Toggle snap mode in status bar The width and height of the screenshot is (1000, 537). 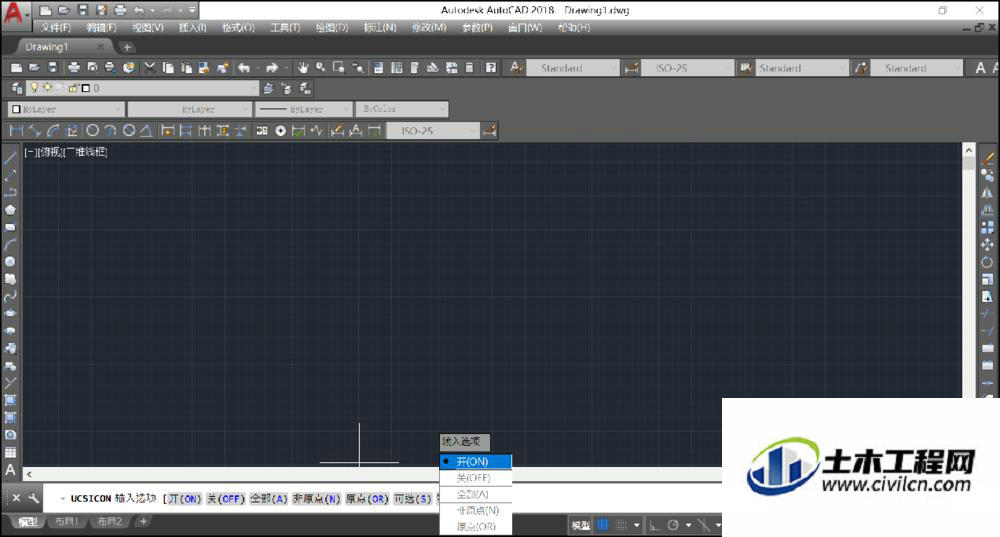point(621,526)
